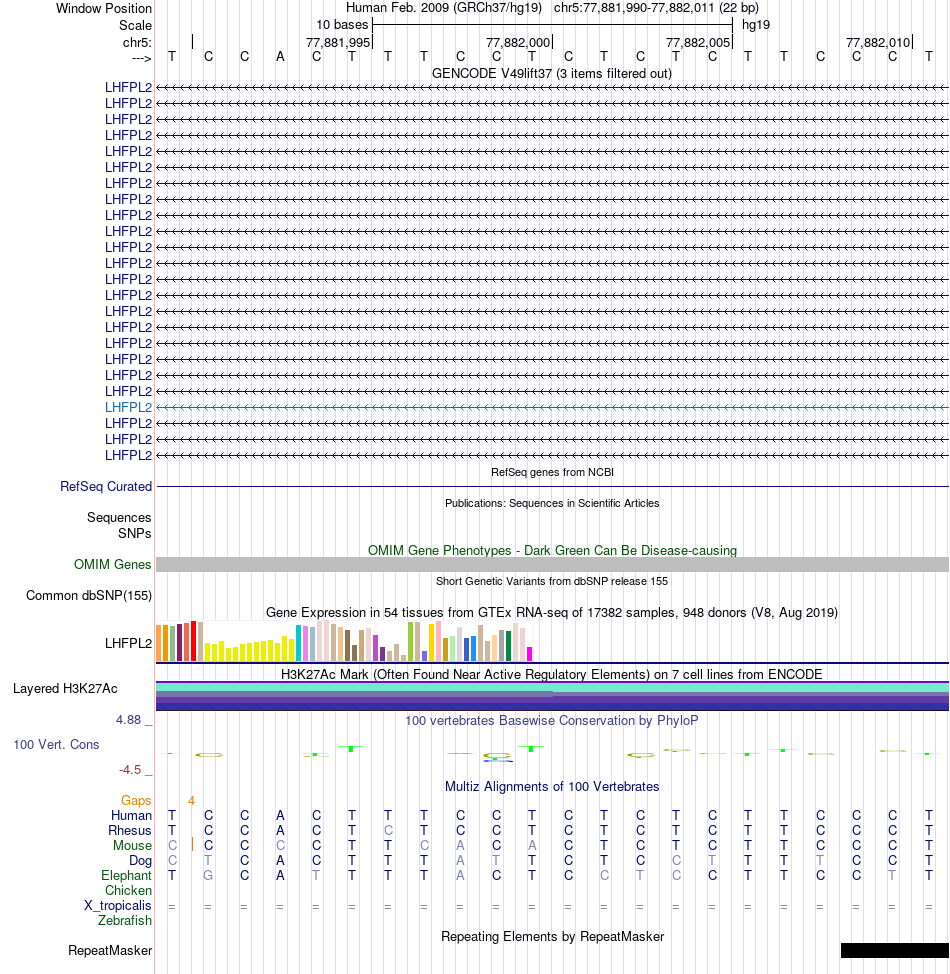Click the 'Zebrafish' alignment row label
The height and width of the screenshot is (974, 950).
[x=124, y=921]
